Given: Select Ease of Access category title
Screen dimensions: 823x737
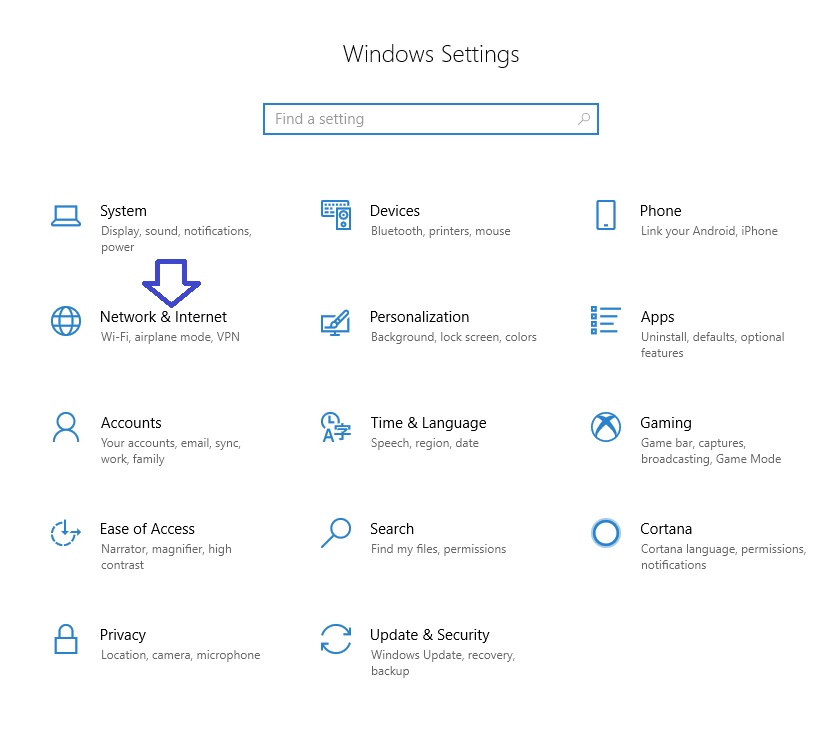Looking at the screenshot, I should (147, 529).
